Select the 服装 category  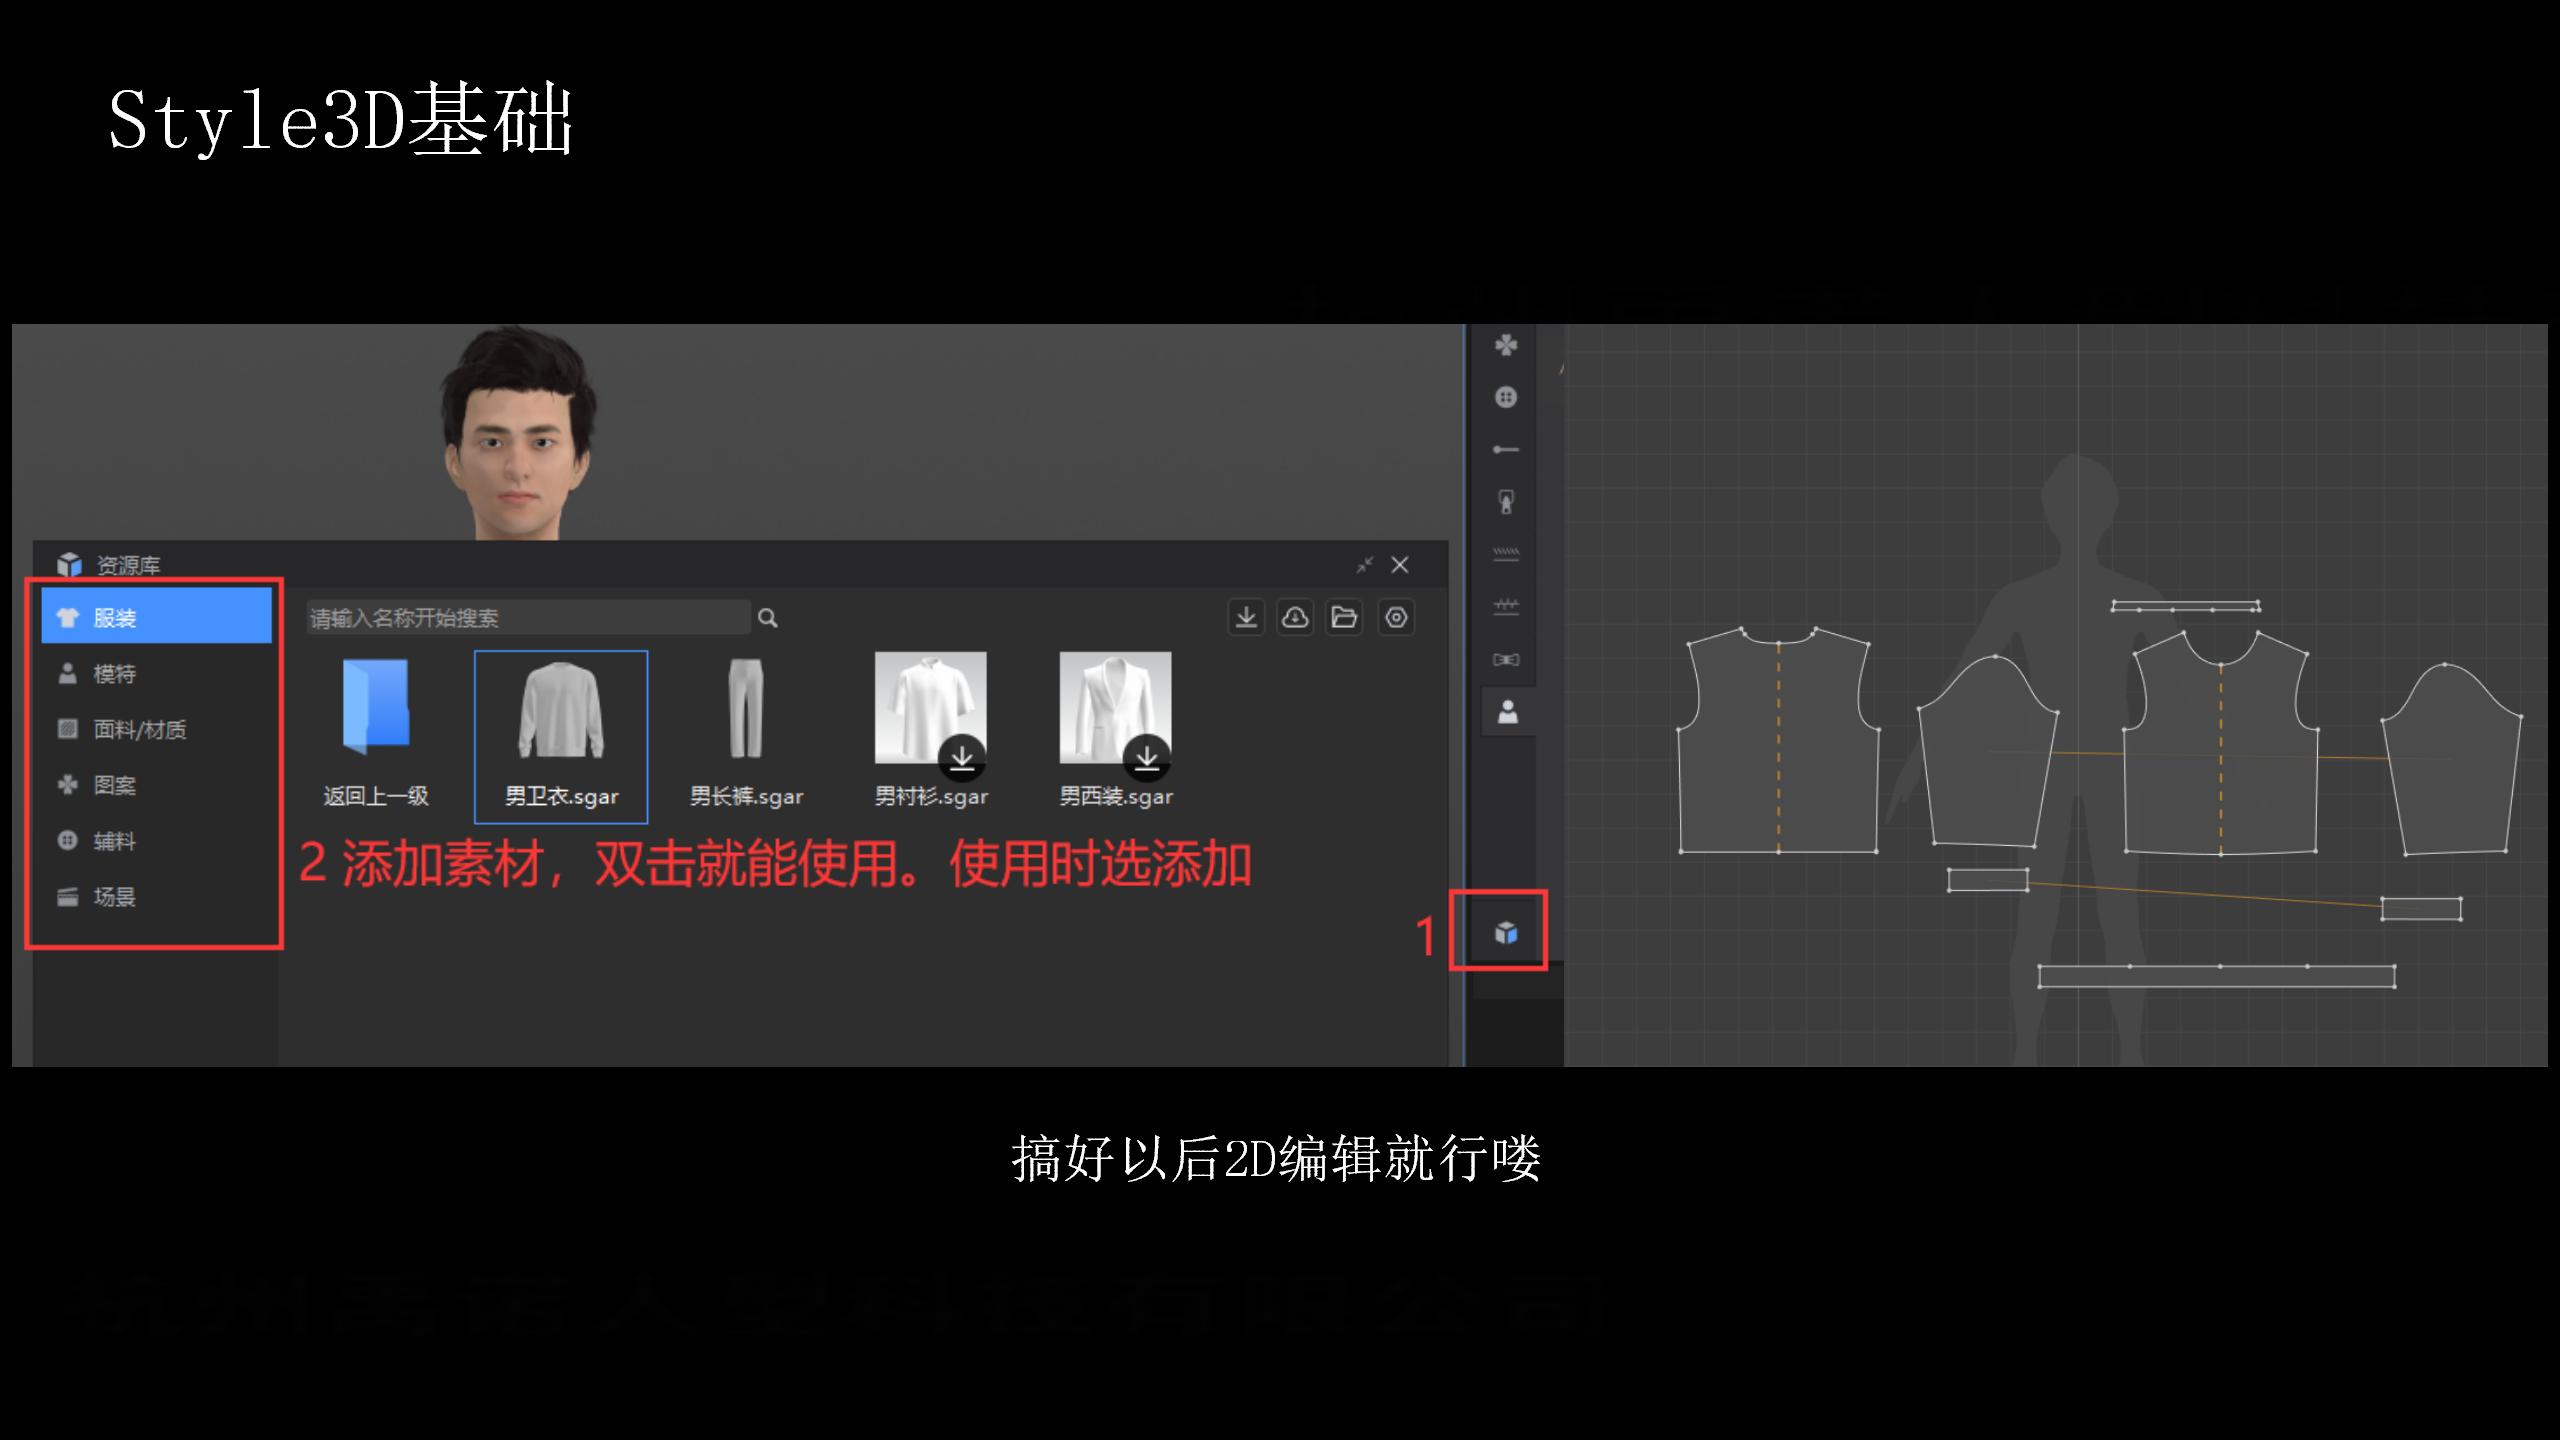(156, 617)
